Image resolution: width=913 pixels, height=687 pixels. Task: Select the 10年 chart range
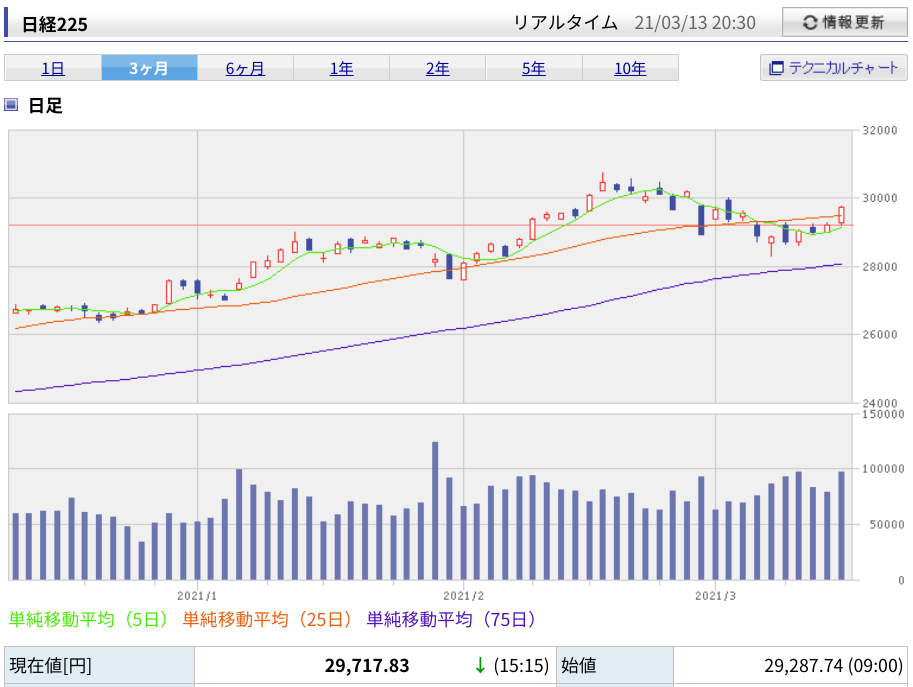pos(631,68)
